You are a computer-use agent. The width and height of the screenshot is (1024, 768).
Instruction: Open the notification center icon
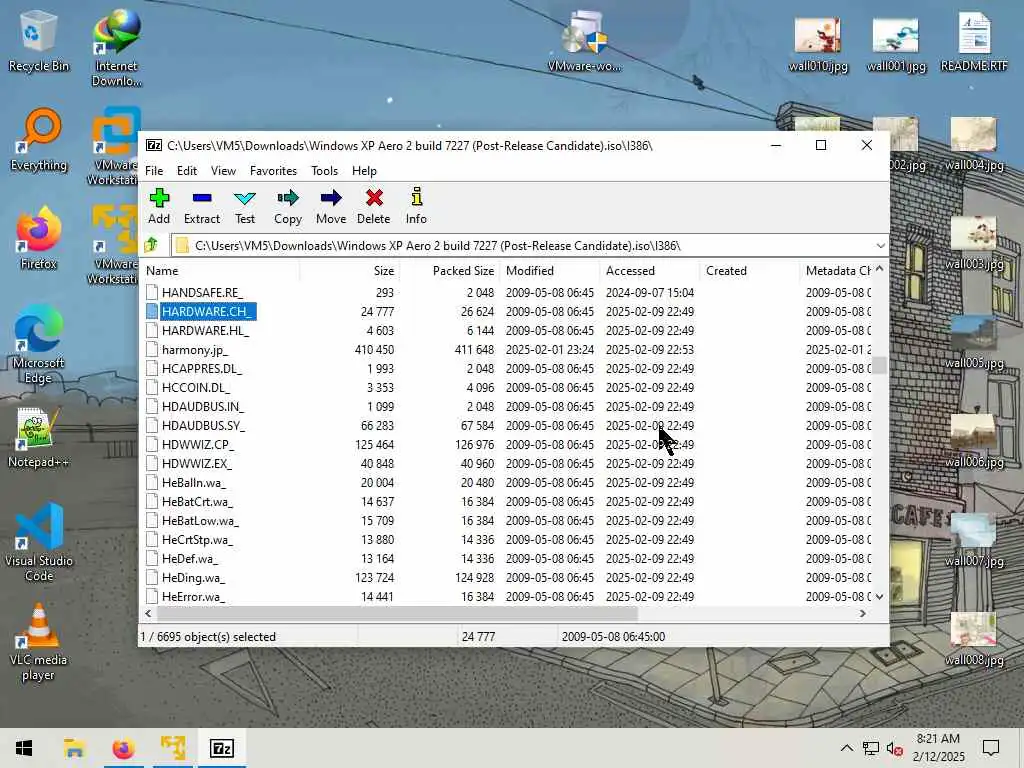tap(991, 748)
